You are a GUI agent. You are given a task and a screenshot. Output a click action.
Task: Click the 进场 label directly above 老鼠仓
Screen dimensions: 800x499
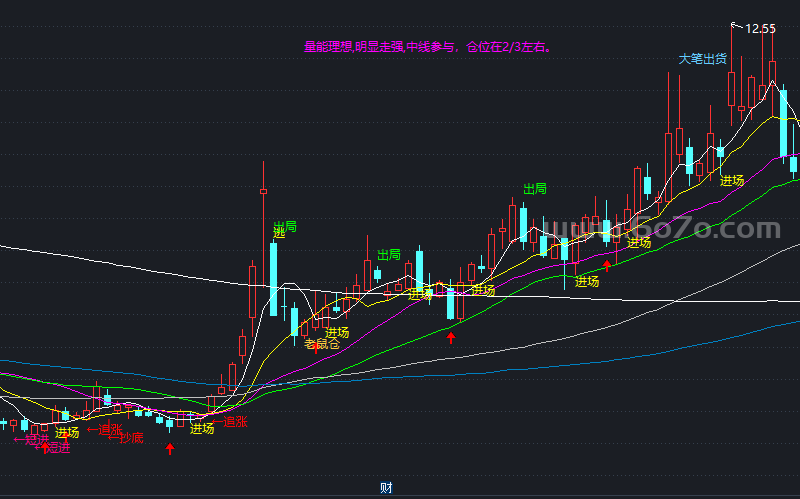point(337,333)
